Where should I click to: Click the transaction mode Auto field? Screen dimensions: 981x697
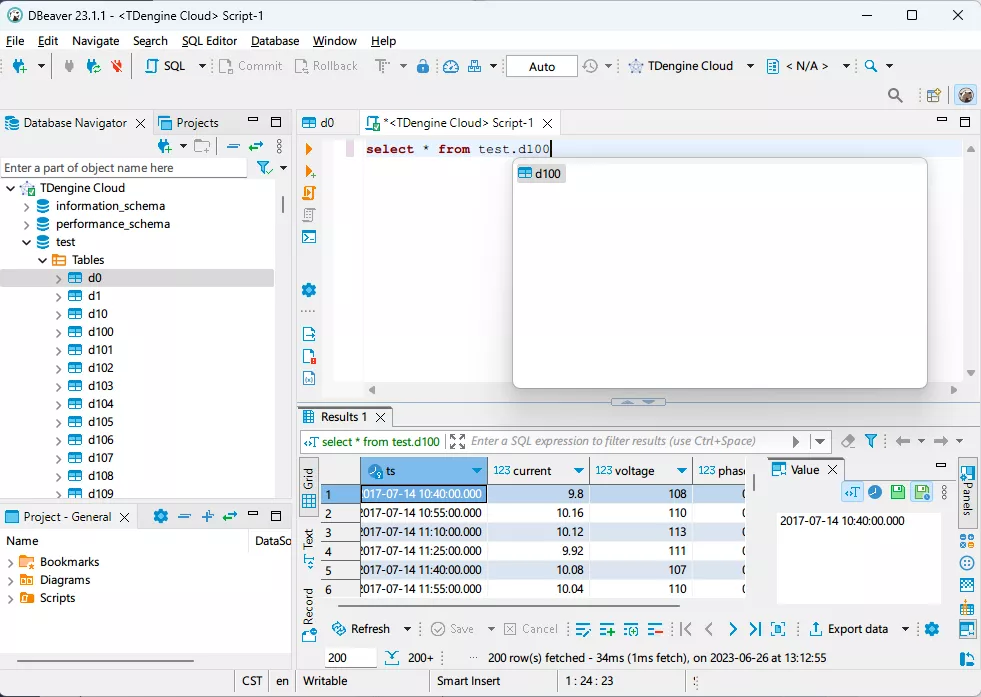[541, 66]
